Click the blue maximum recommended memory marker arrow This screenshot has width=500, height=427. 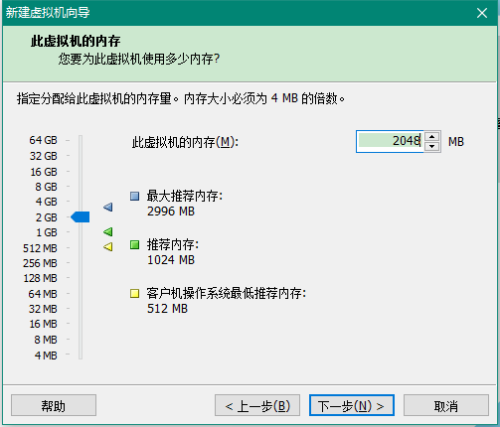coord(108,207)
